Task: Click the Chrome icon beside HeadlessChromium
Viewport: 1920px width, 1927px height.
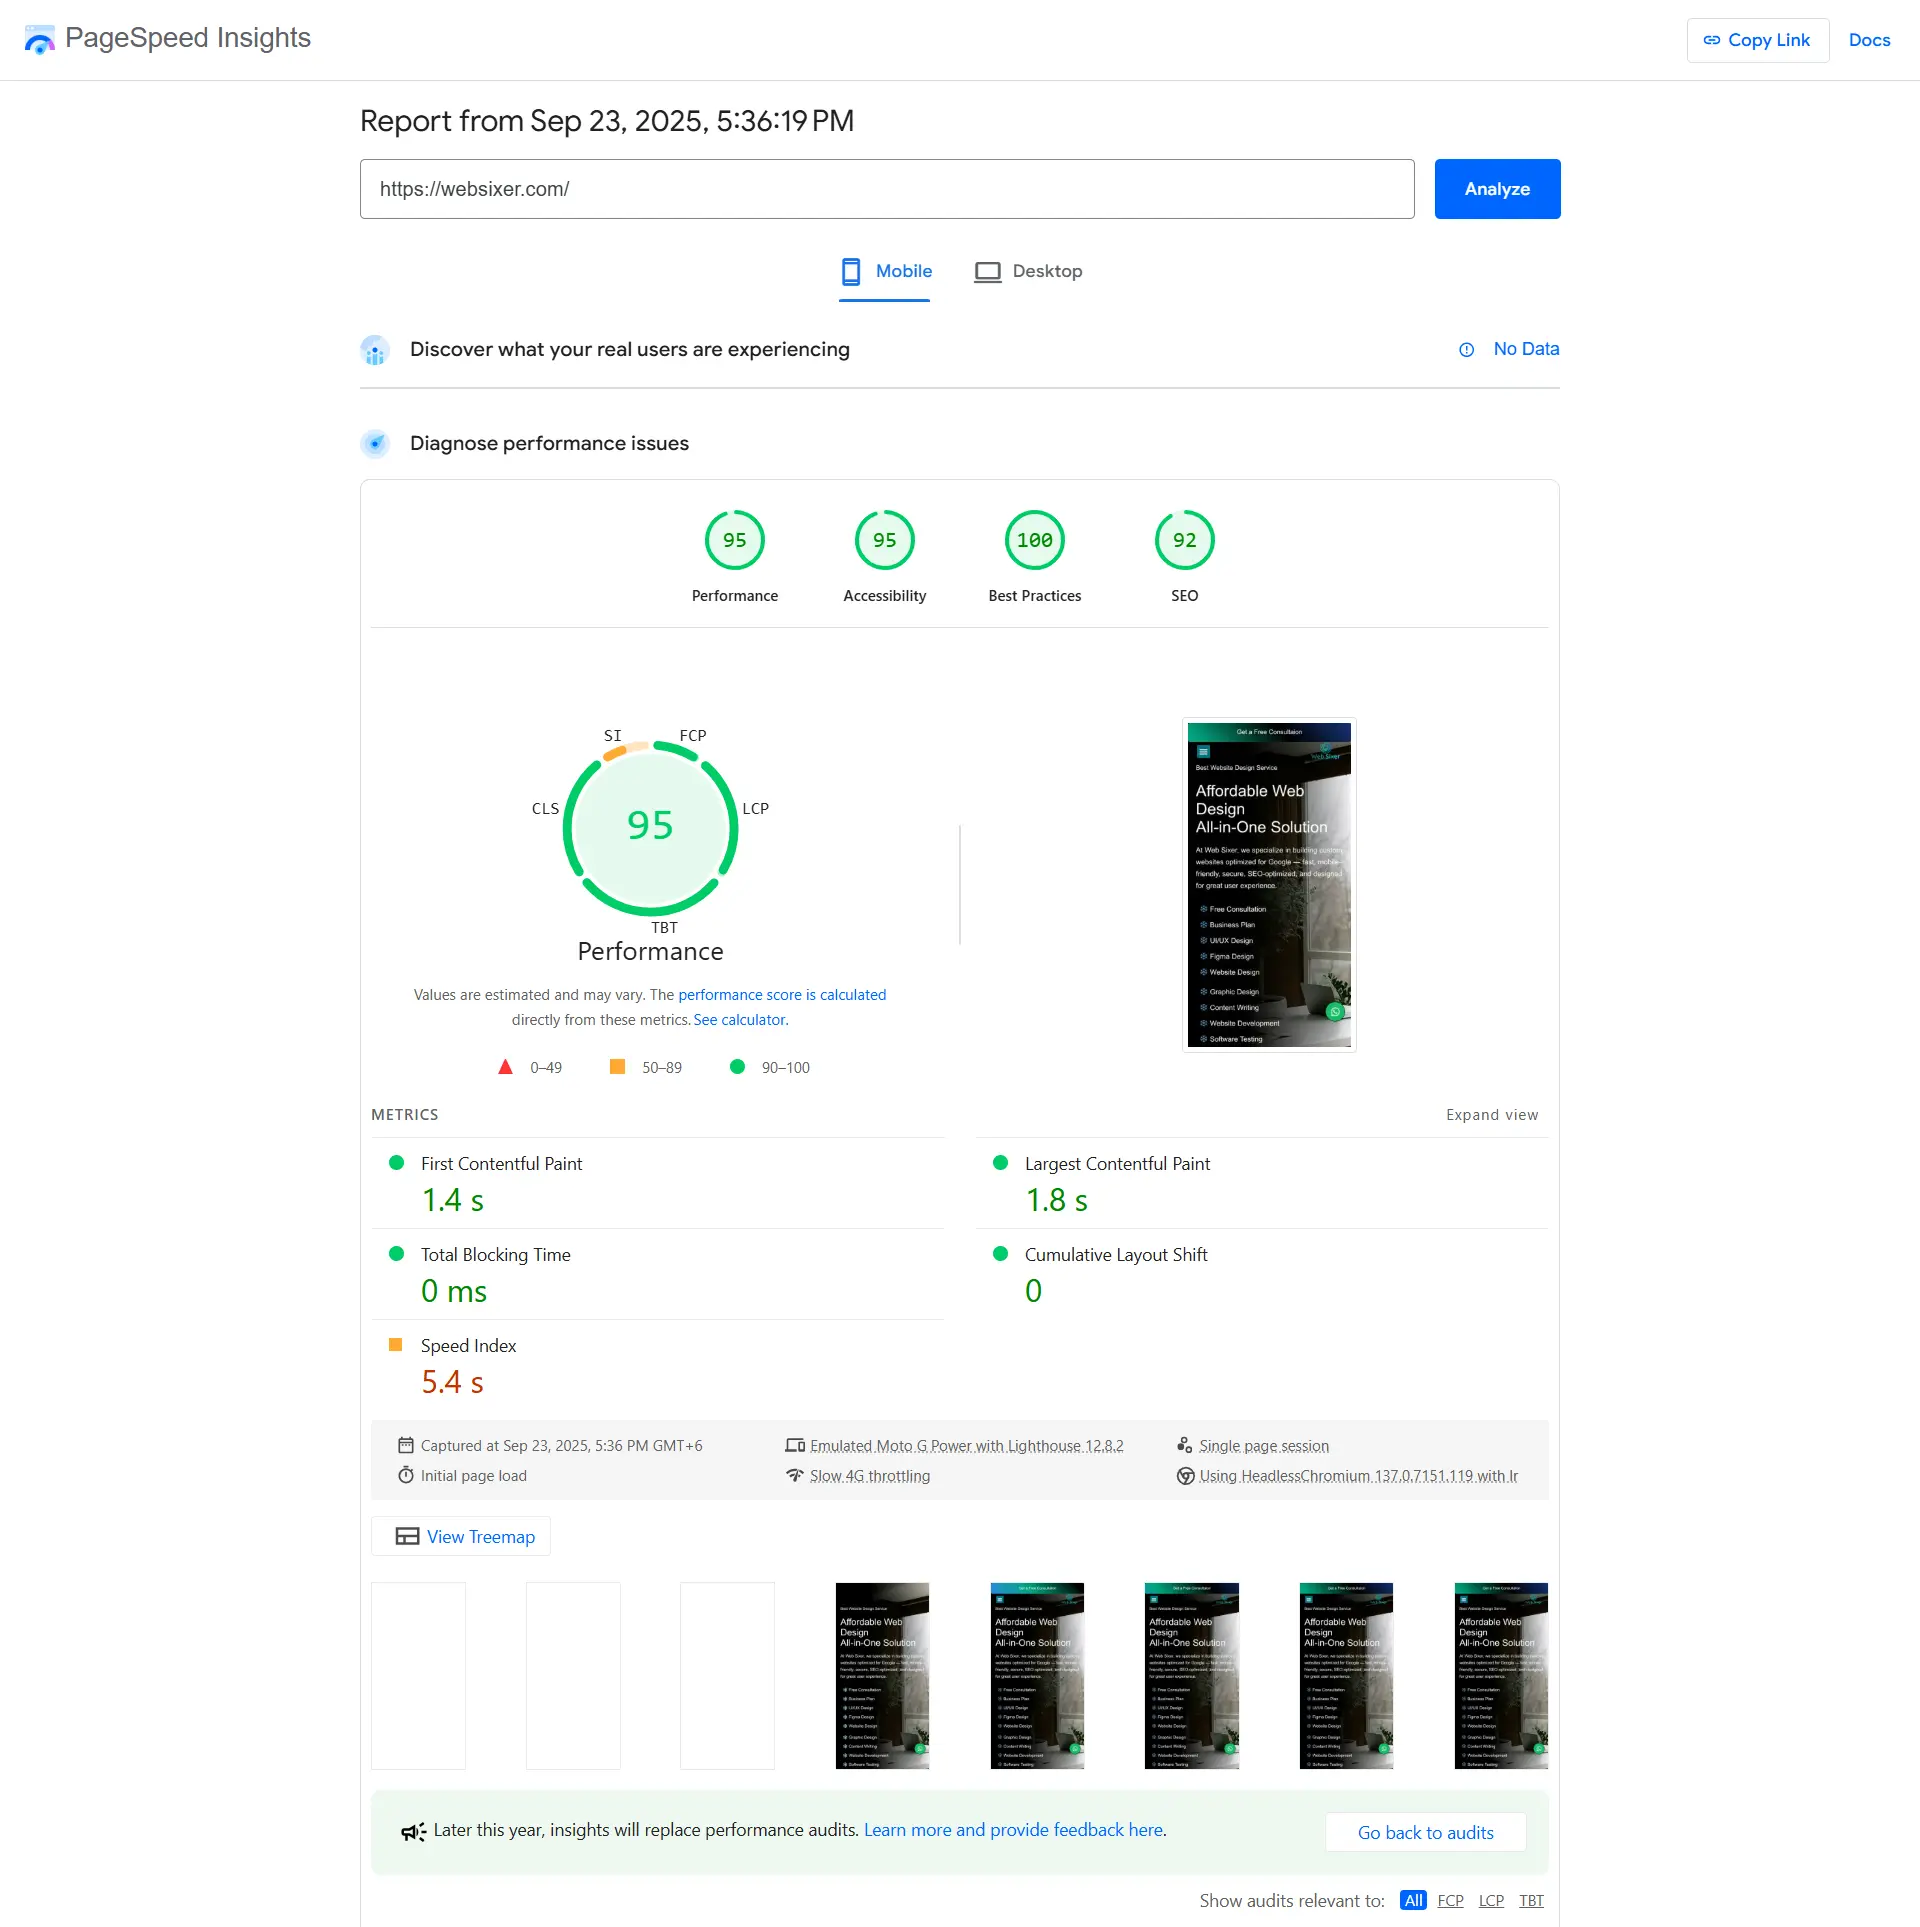Action: [1185, 1475]
